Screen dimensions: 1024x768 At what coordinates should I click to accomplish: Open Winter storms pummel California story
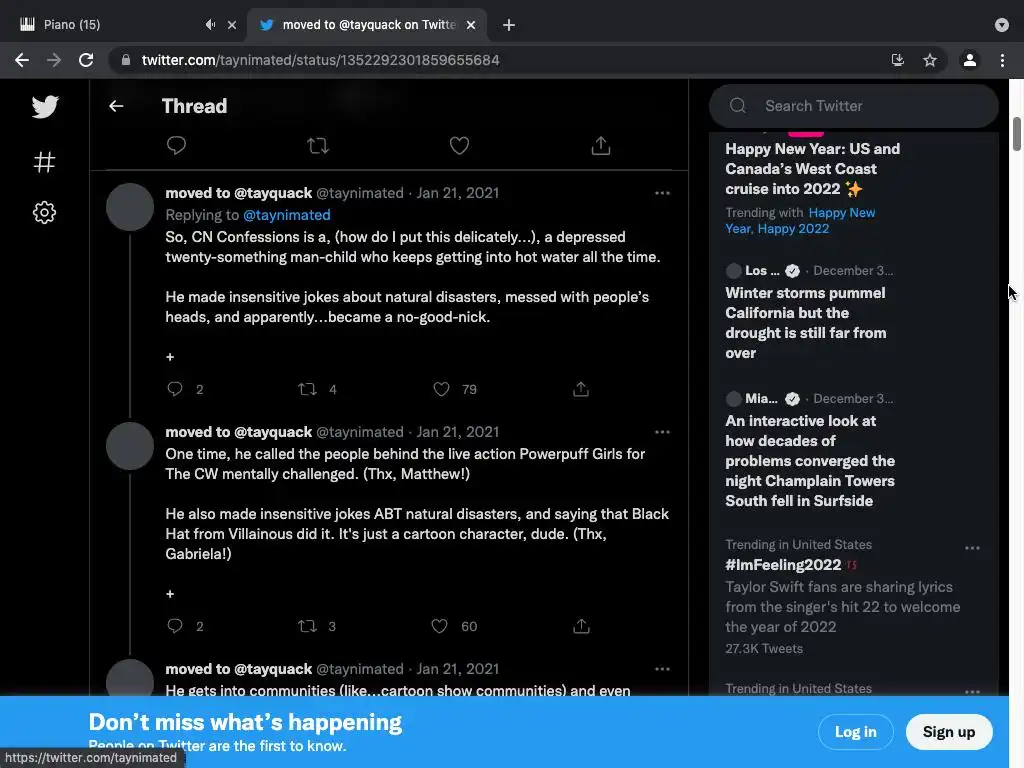click(806, 323)
